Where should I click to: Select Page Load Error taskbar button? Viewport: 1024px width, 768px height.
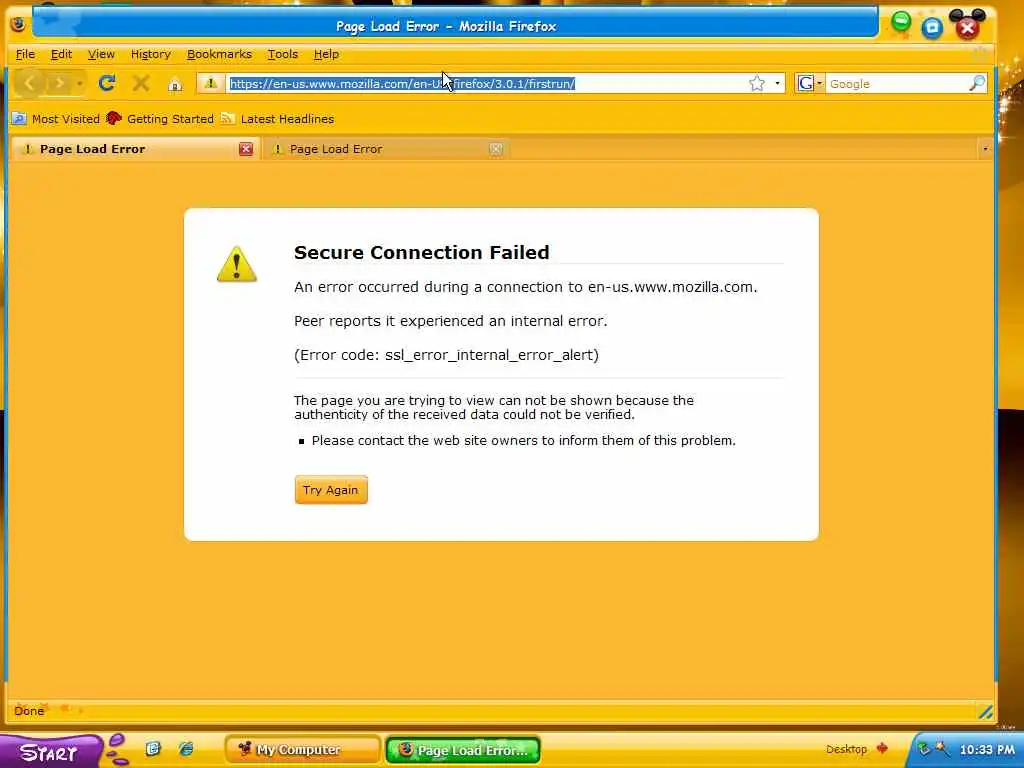point(462,750)
